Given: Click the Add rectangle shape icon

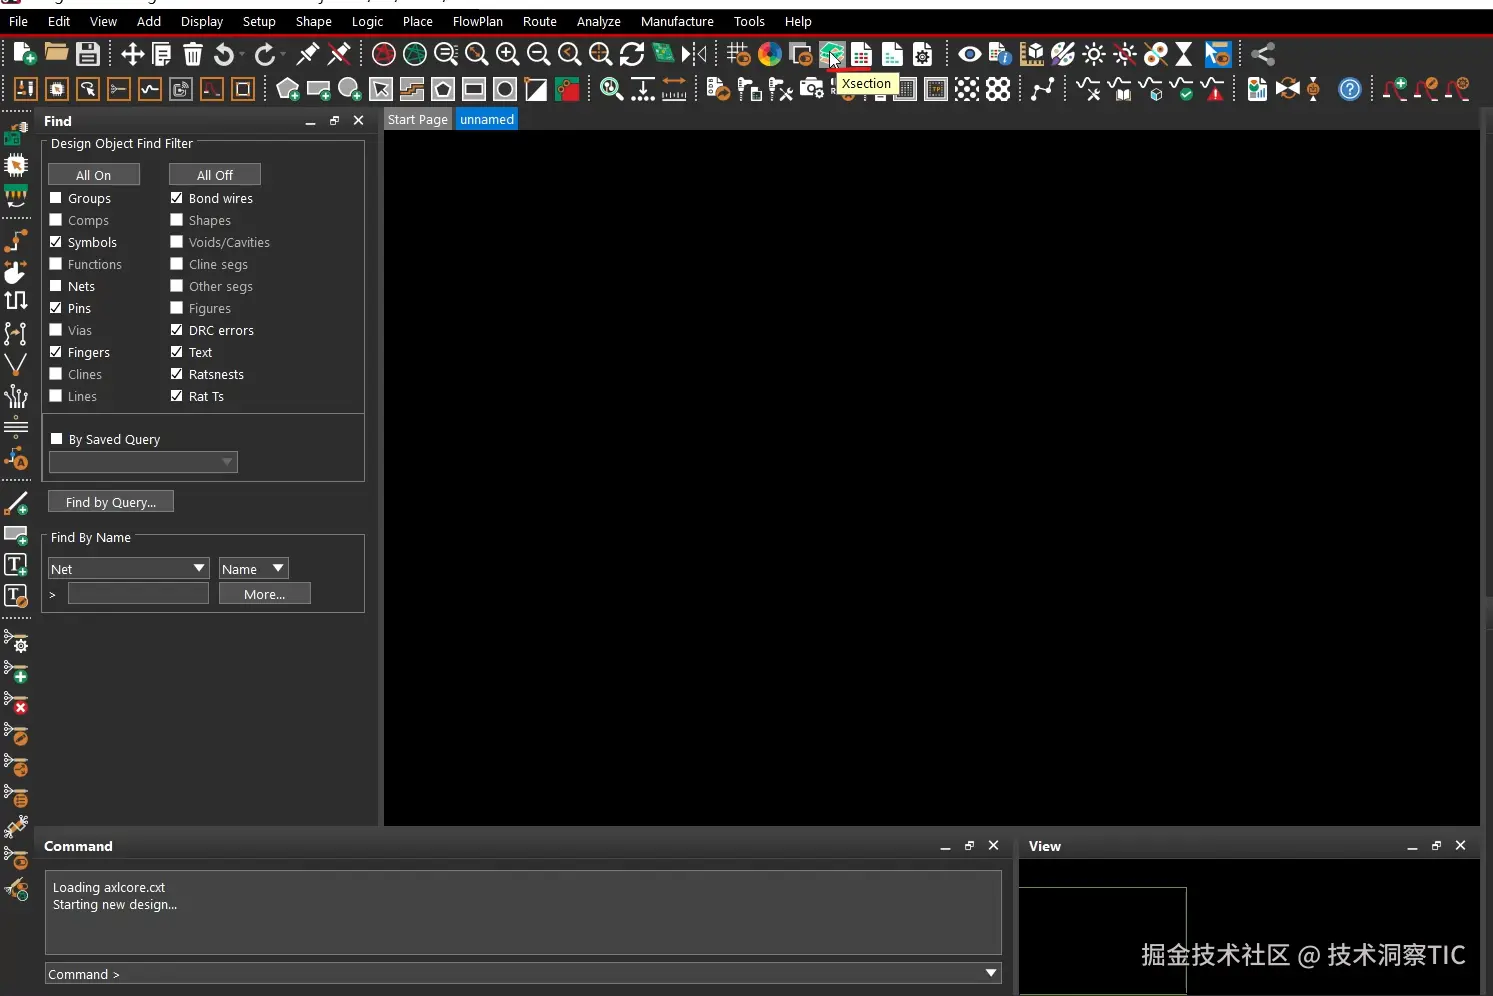Looking at the screenshot, I should [319, 90].
